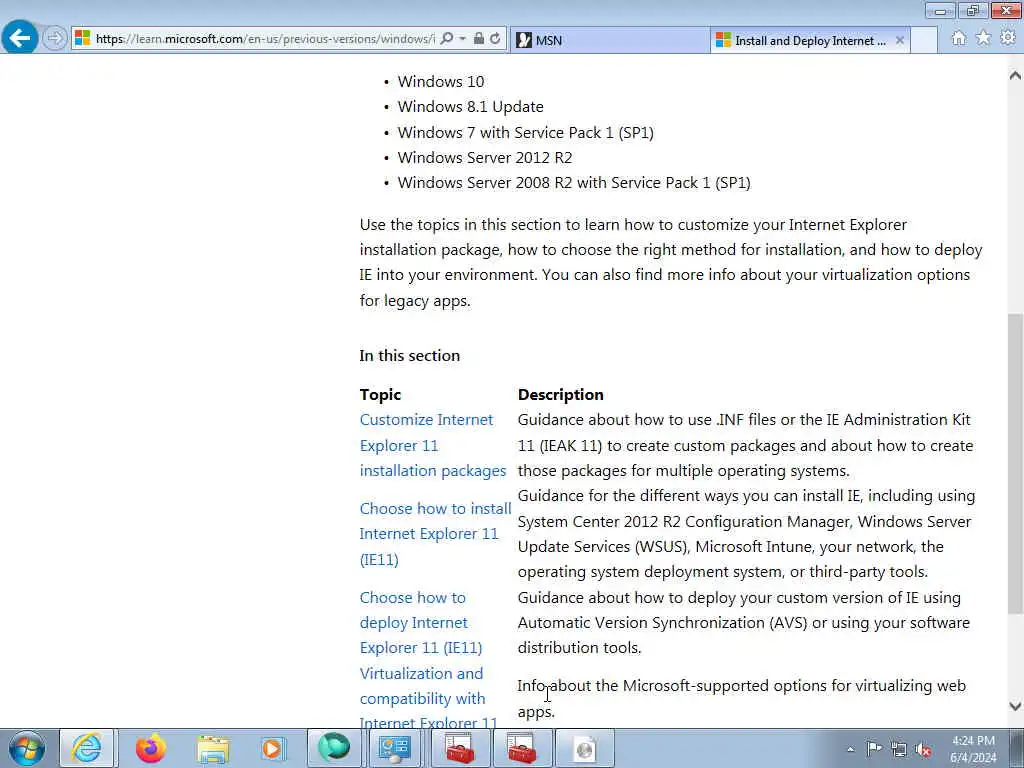Open a new blank tab
This screenshot has height=768, width=1024.
[x=923, y=40]
